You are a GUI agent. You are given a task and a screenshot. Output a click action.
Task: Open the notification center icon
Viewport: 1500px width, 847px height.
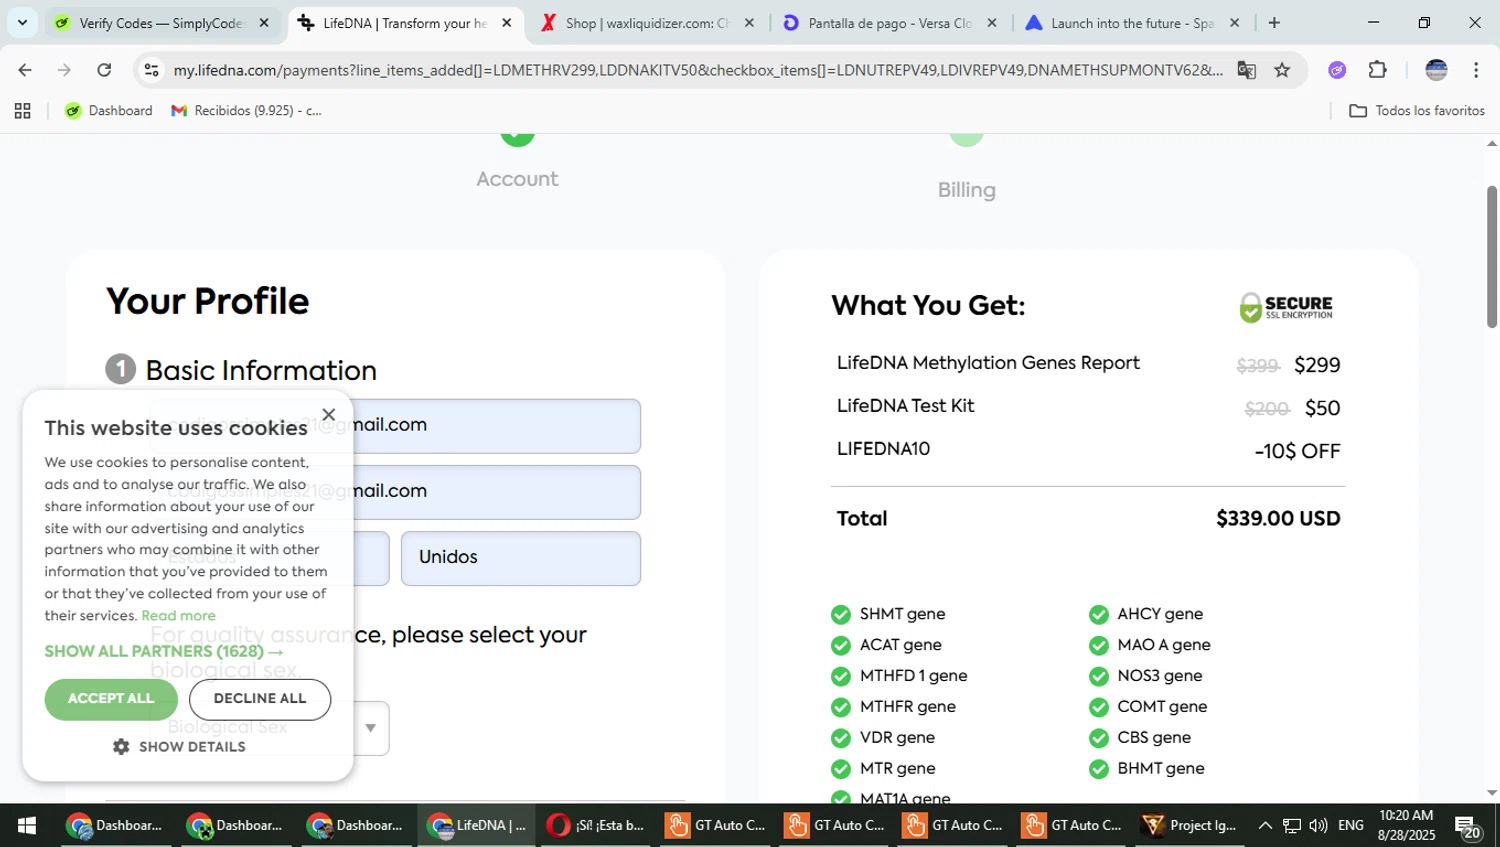pyautogui.click(x=1468, y=827)
